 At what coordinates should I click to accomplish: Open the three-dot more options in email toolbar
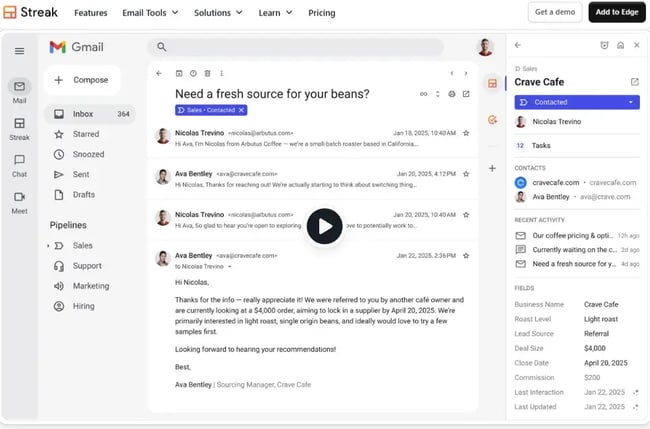[x=221, y=73]
